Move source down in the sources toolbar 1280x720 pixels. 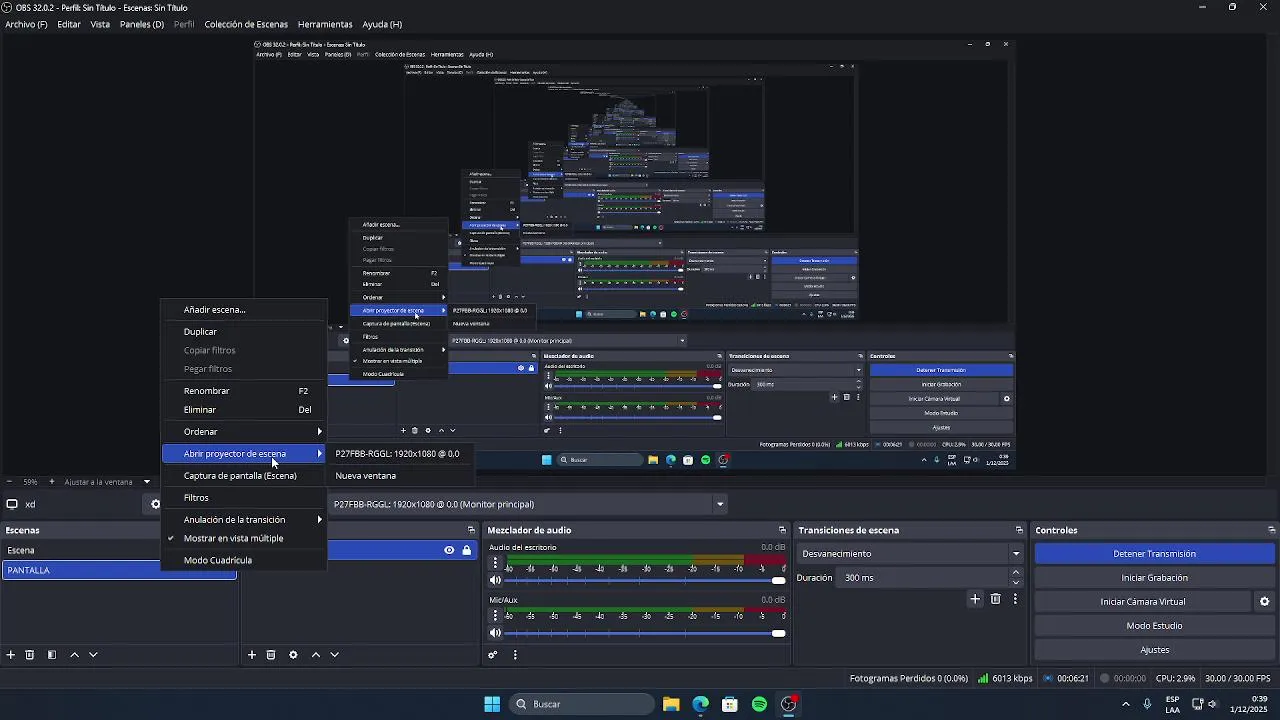coord(335,655)
